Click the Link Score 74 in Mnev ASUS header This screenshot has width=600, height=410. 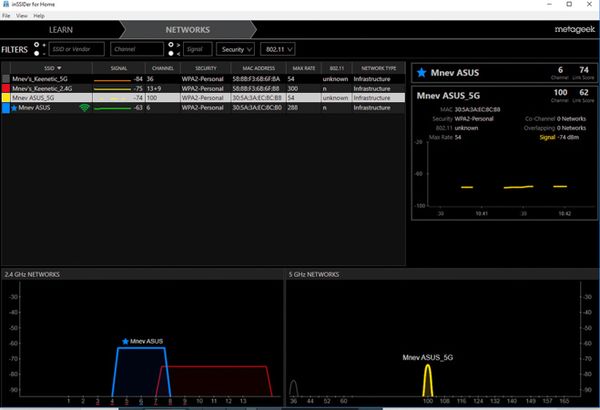click(584, 70)
